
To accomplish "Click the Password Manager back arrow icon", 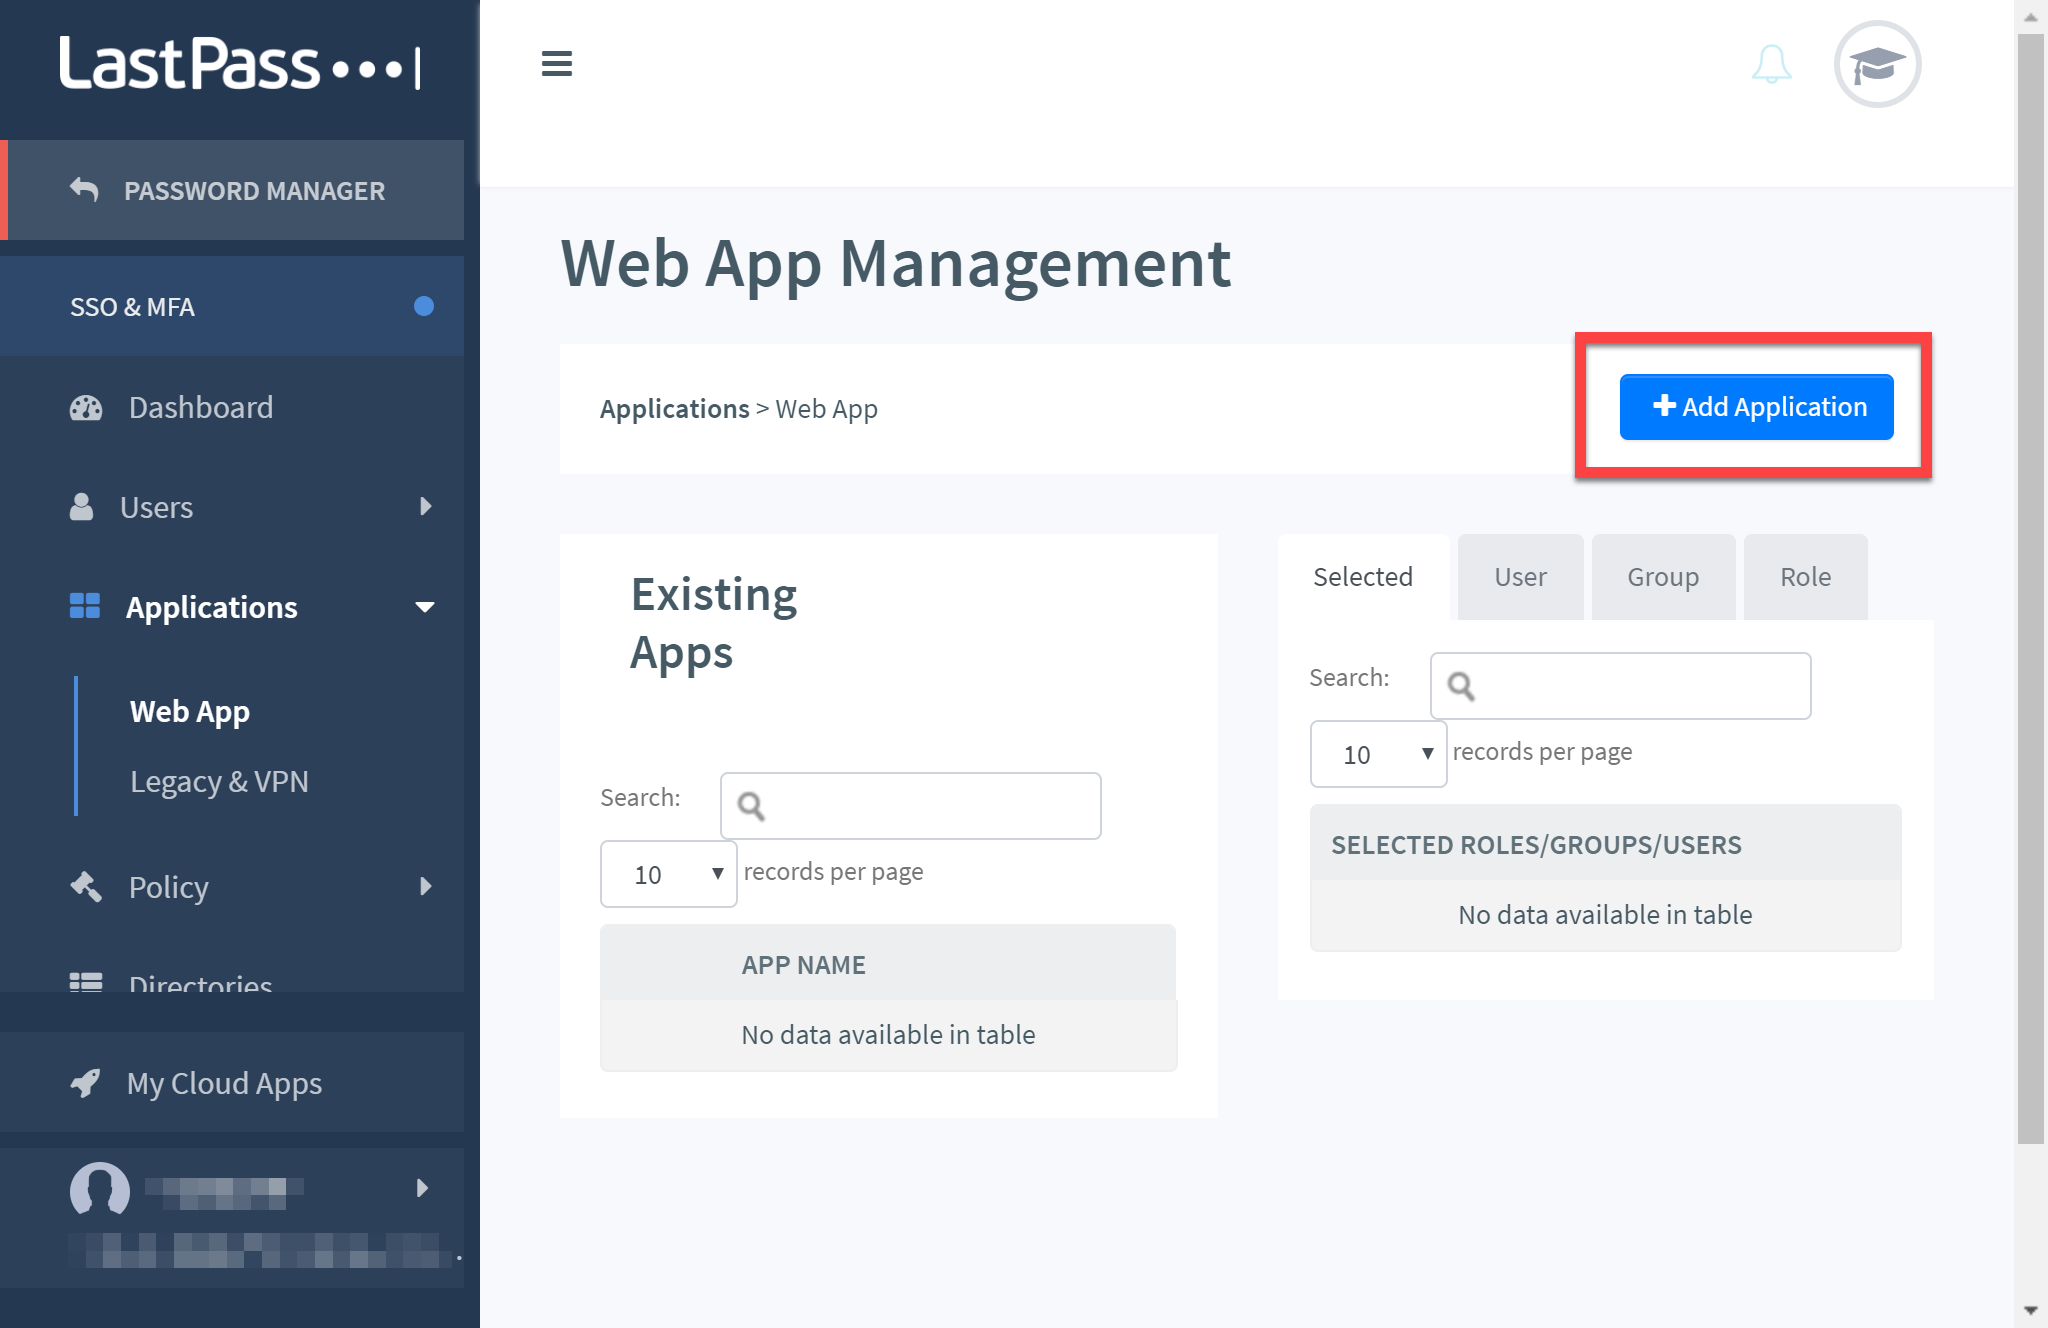I will pos(84,189).
